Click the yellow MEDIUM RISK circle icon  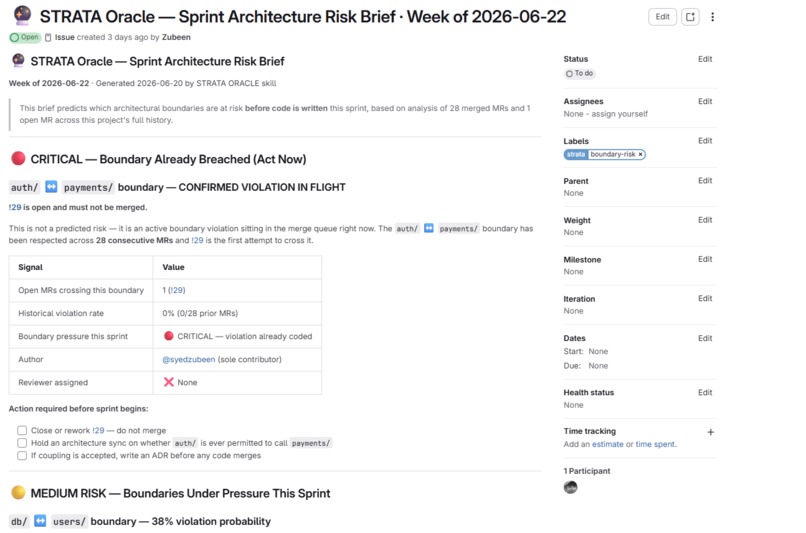click(18, 492)
